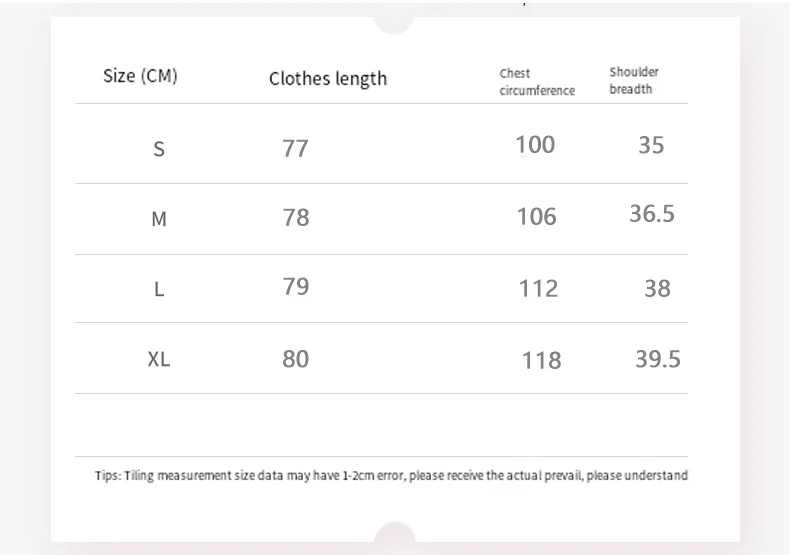Click the Size (CM) column header

[140, 76]
